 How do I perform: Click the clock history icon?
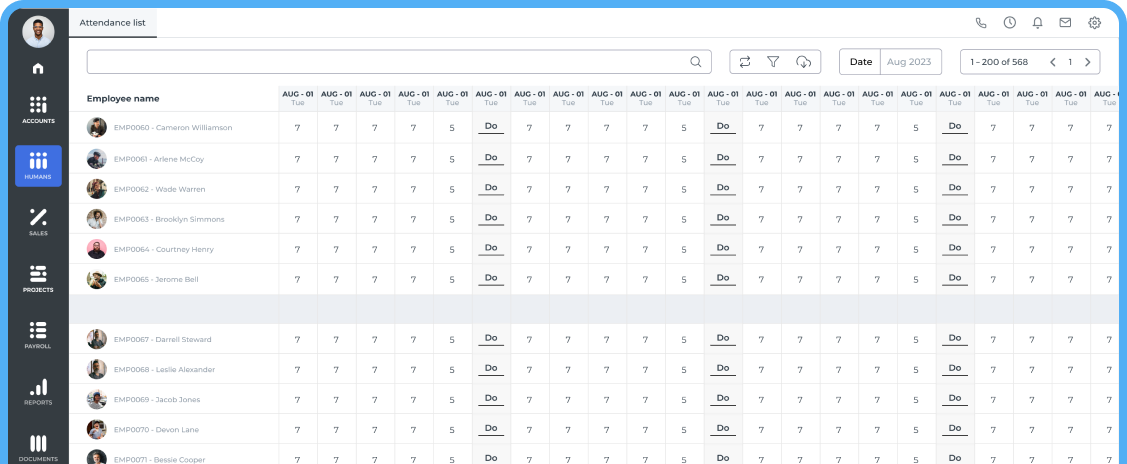[1010, 22]
